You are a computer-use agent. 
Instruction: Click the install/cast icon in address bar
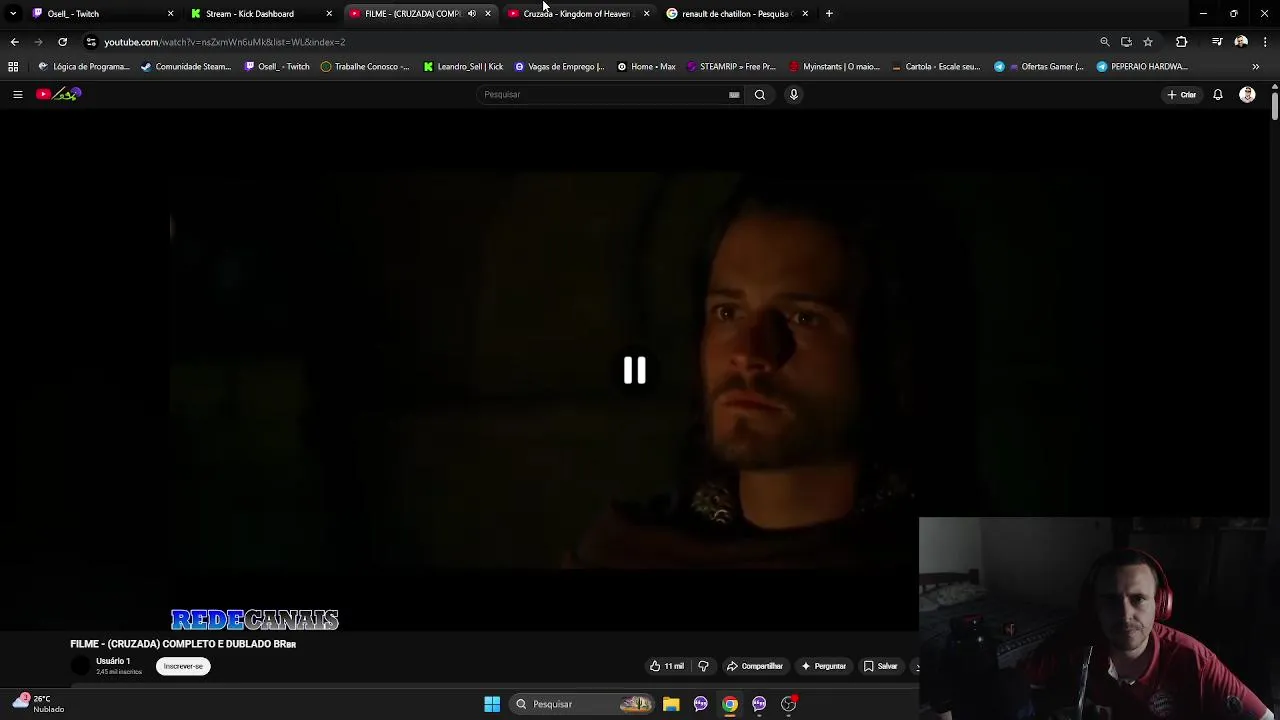coord(1126,42)
